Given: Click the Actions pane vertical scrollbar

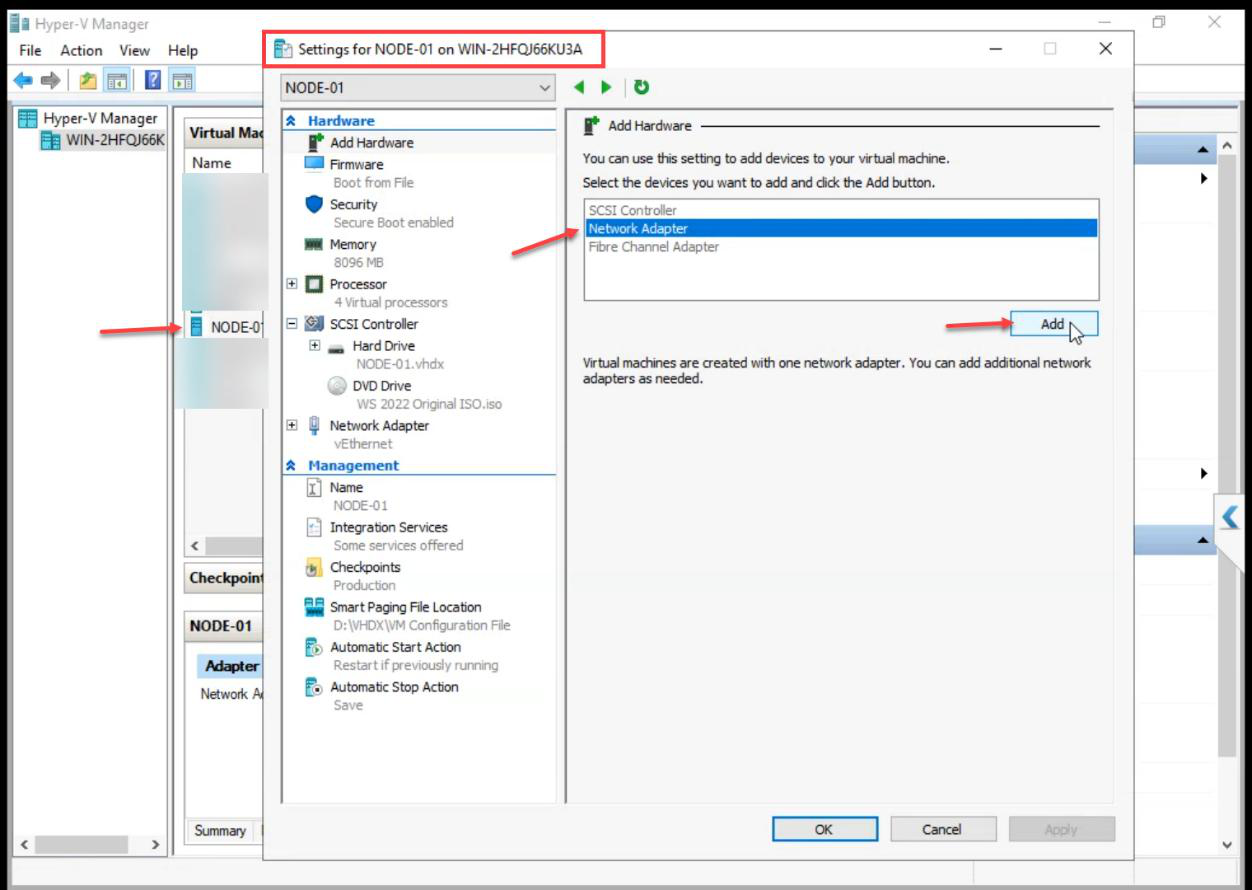Looking at the screenshot, I should (1228, 455).
